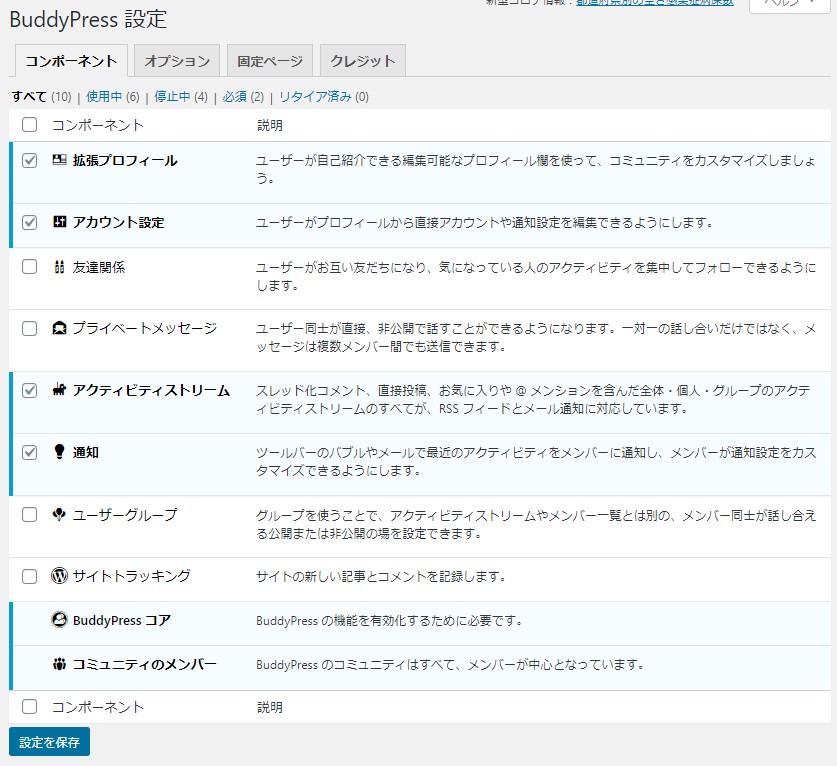Open the ヘルプ dropdown panel

[x=789, y=6]
